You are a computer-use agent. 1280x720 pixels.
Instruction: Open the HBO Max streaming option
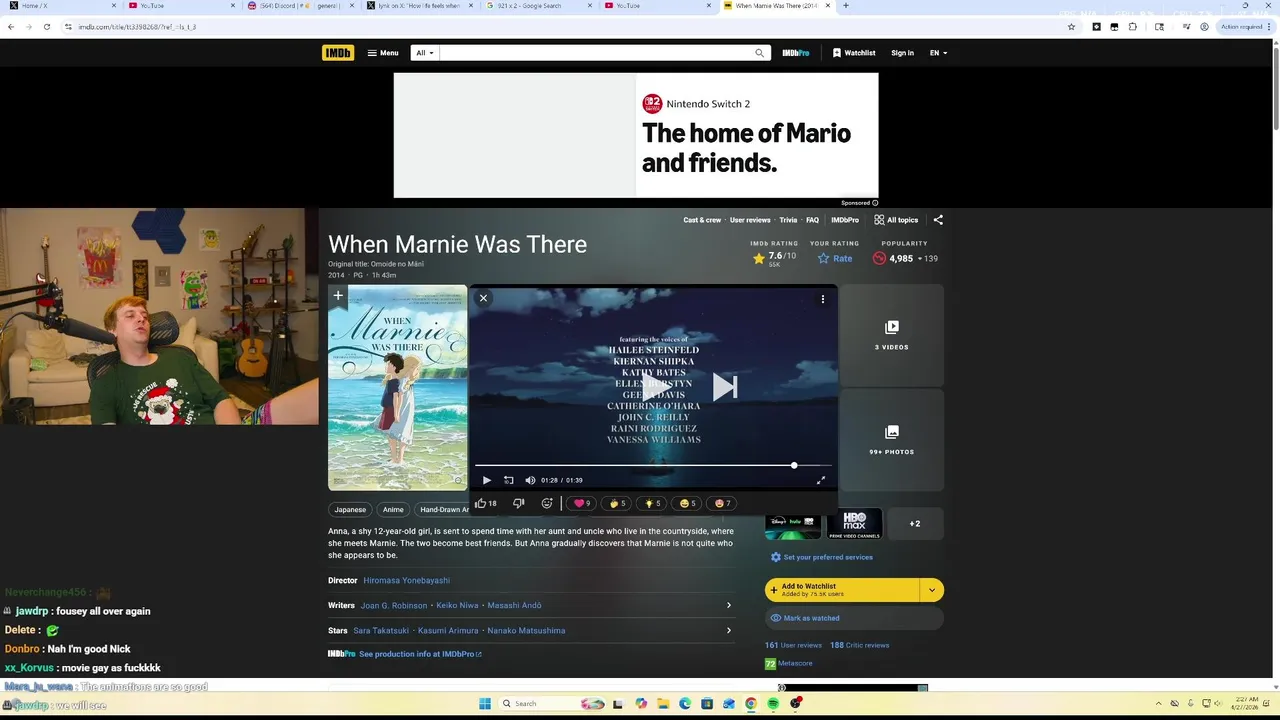[854, 523]
